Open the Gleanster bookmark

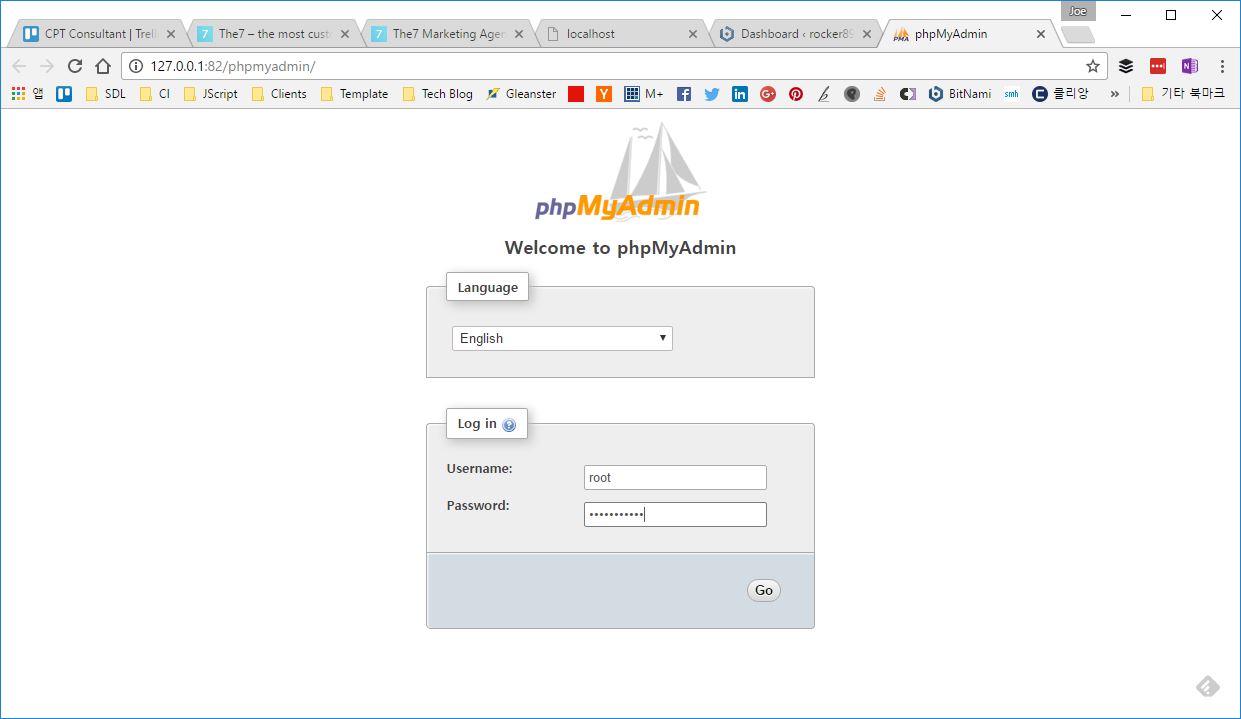(521, 94)
